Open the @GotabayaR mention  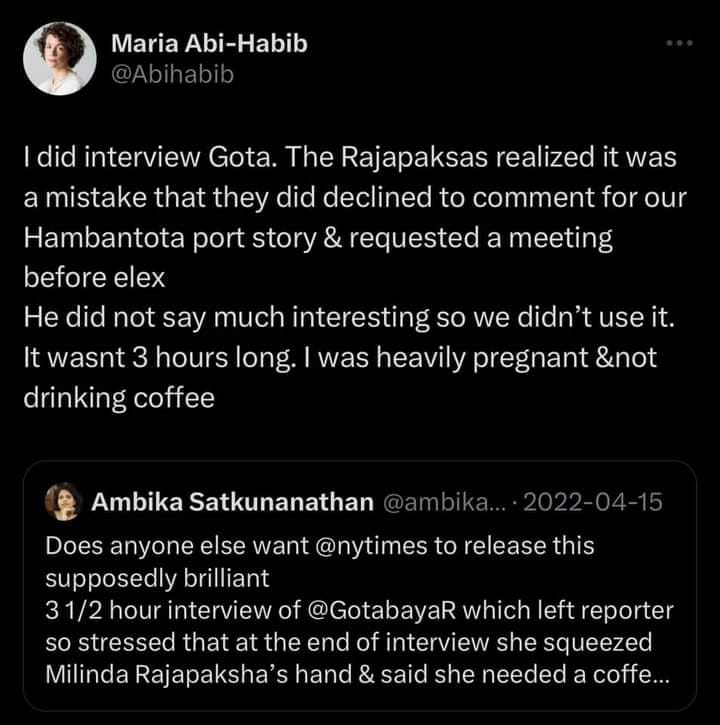coord(381,610)
